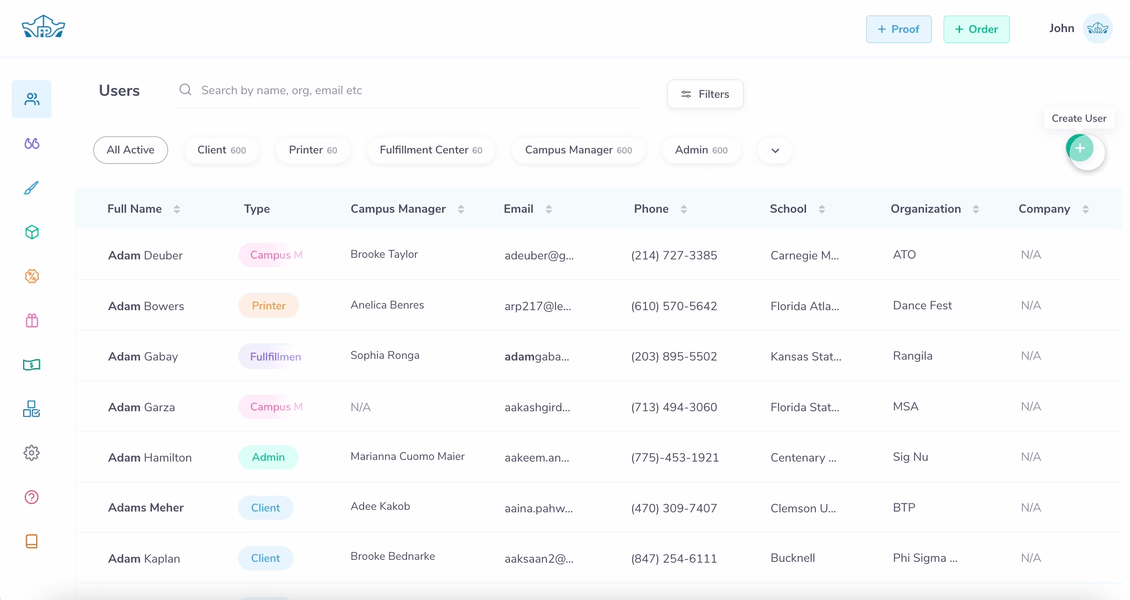
Task: Select the Users icon in sidebar
Action: pyautogui.click(x=31, y=99)
